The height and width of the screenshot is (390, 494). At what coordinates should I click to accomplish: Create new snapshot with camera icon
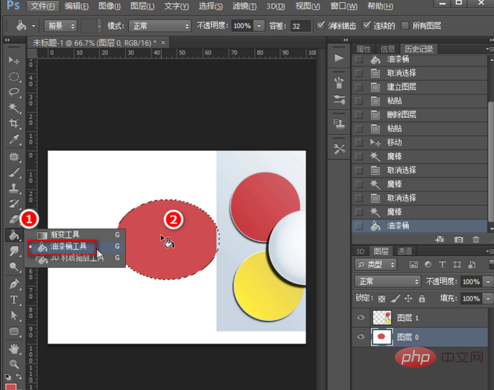tap(459, 239)
